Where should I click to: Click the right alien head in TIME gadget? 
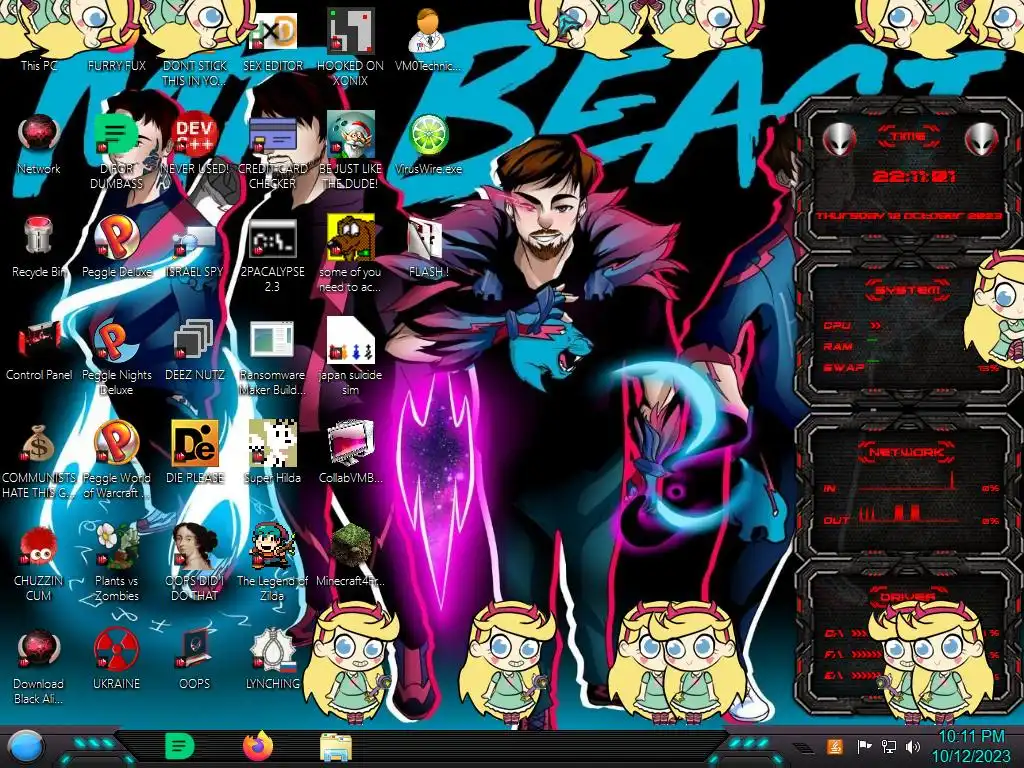click(x=981, y=139)
